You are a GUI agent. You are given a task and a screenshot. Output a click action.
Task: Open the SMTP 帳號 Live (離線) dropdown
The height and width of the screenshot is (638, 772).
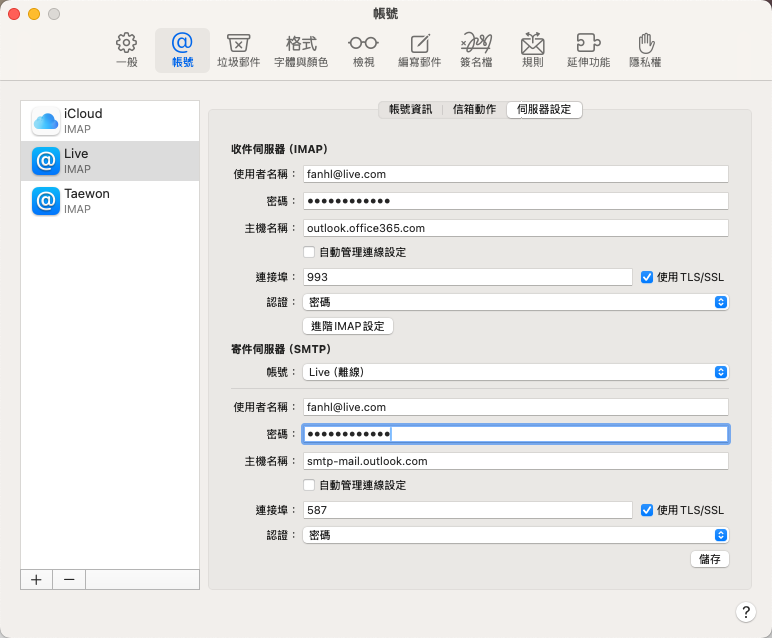pyautogui.click(x=515, y=372)
